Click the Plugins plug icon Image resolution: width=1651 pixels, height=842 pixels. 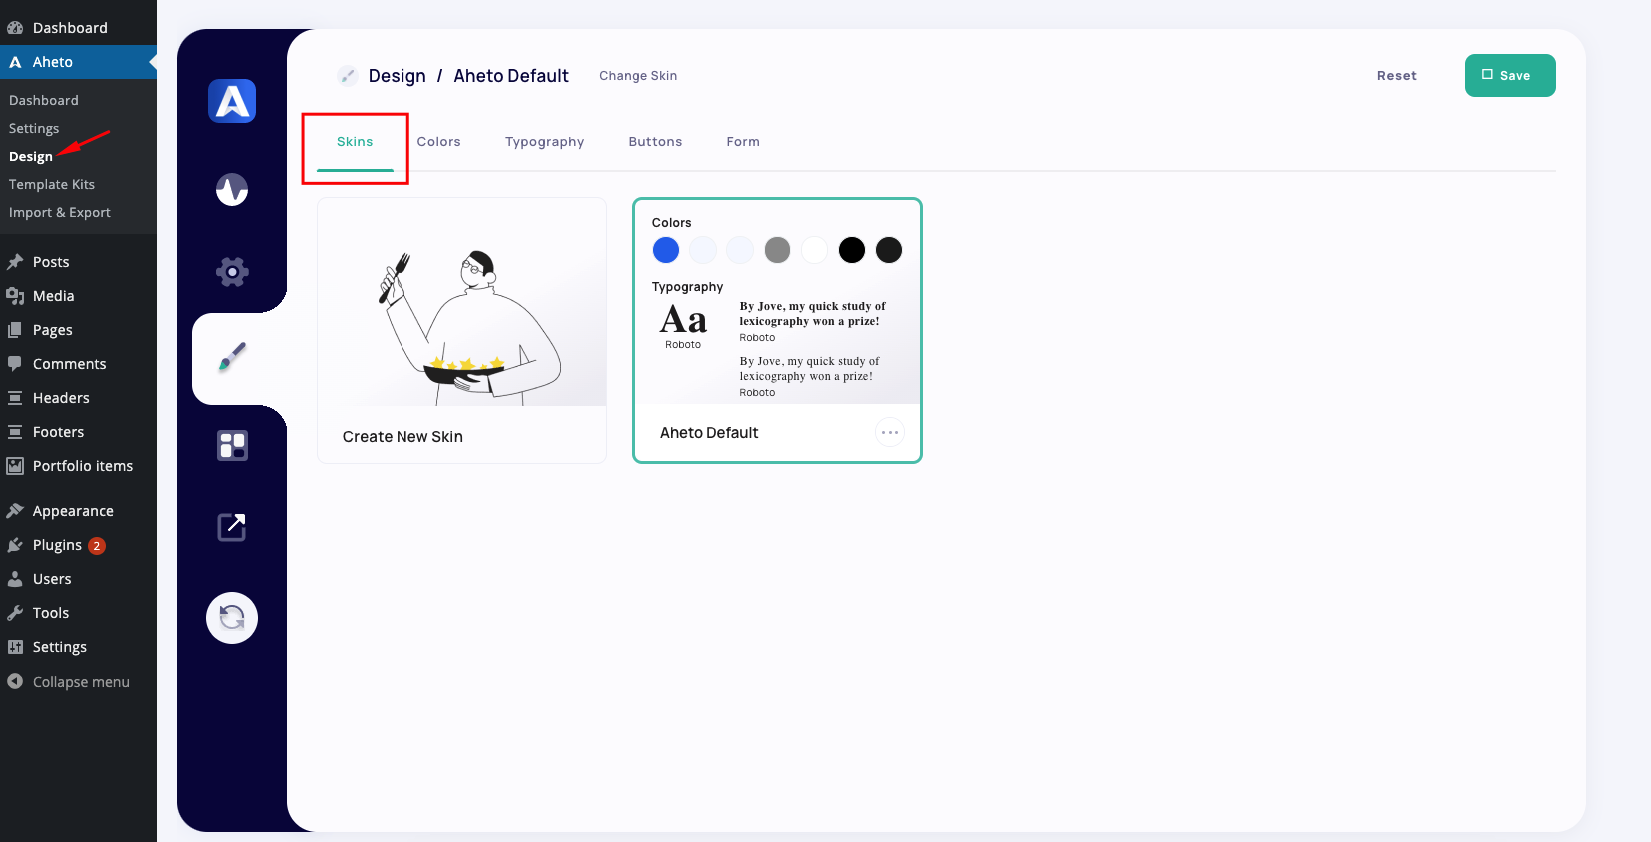[15, 545]
